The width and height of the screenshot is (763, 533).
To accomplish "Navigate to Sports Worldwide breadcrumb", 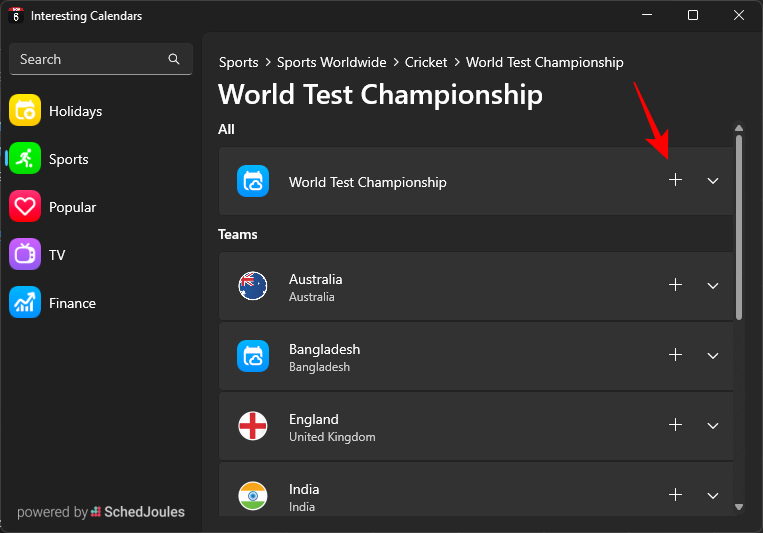I will 331,62.
